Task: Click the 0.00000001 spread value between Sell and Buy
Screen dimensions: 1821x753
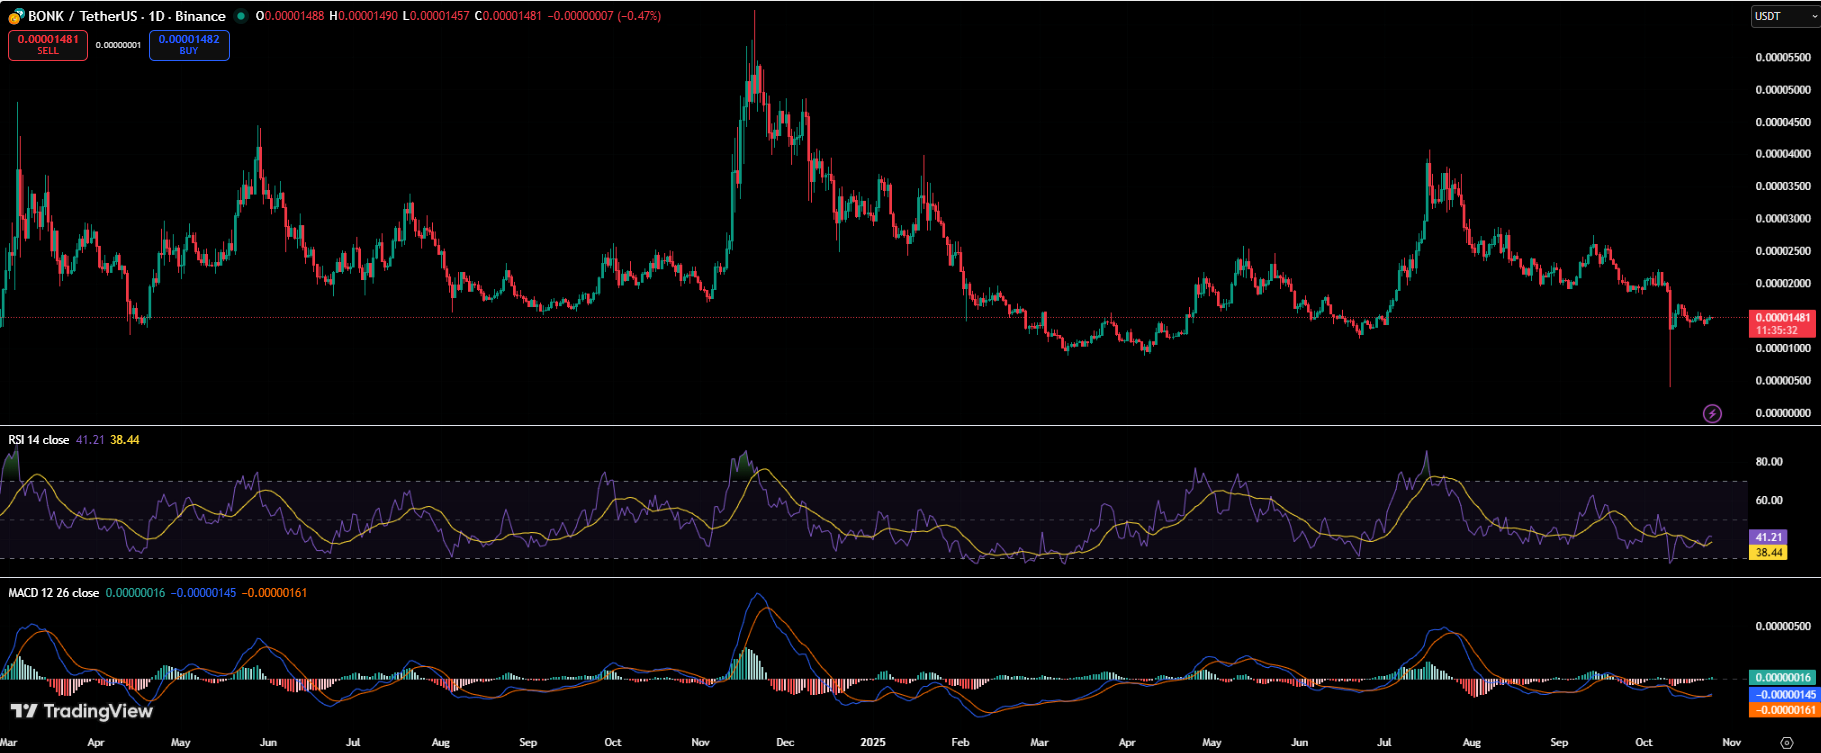Action: click(x=118, y=45)
